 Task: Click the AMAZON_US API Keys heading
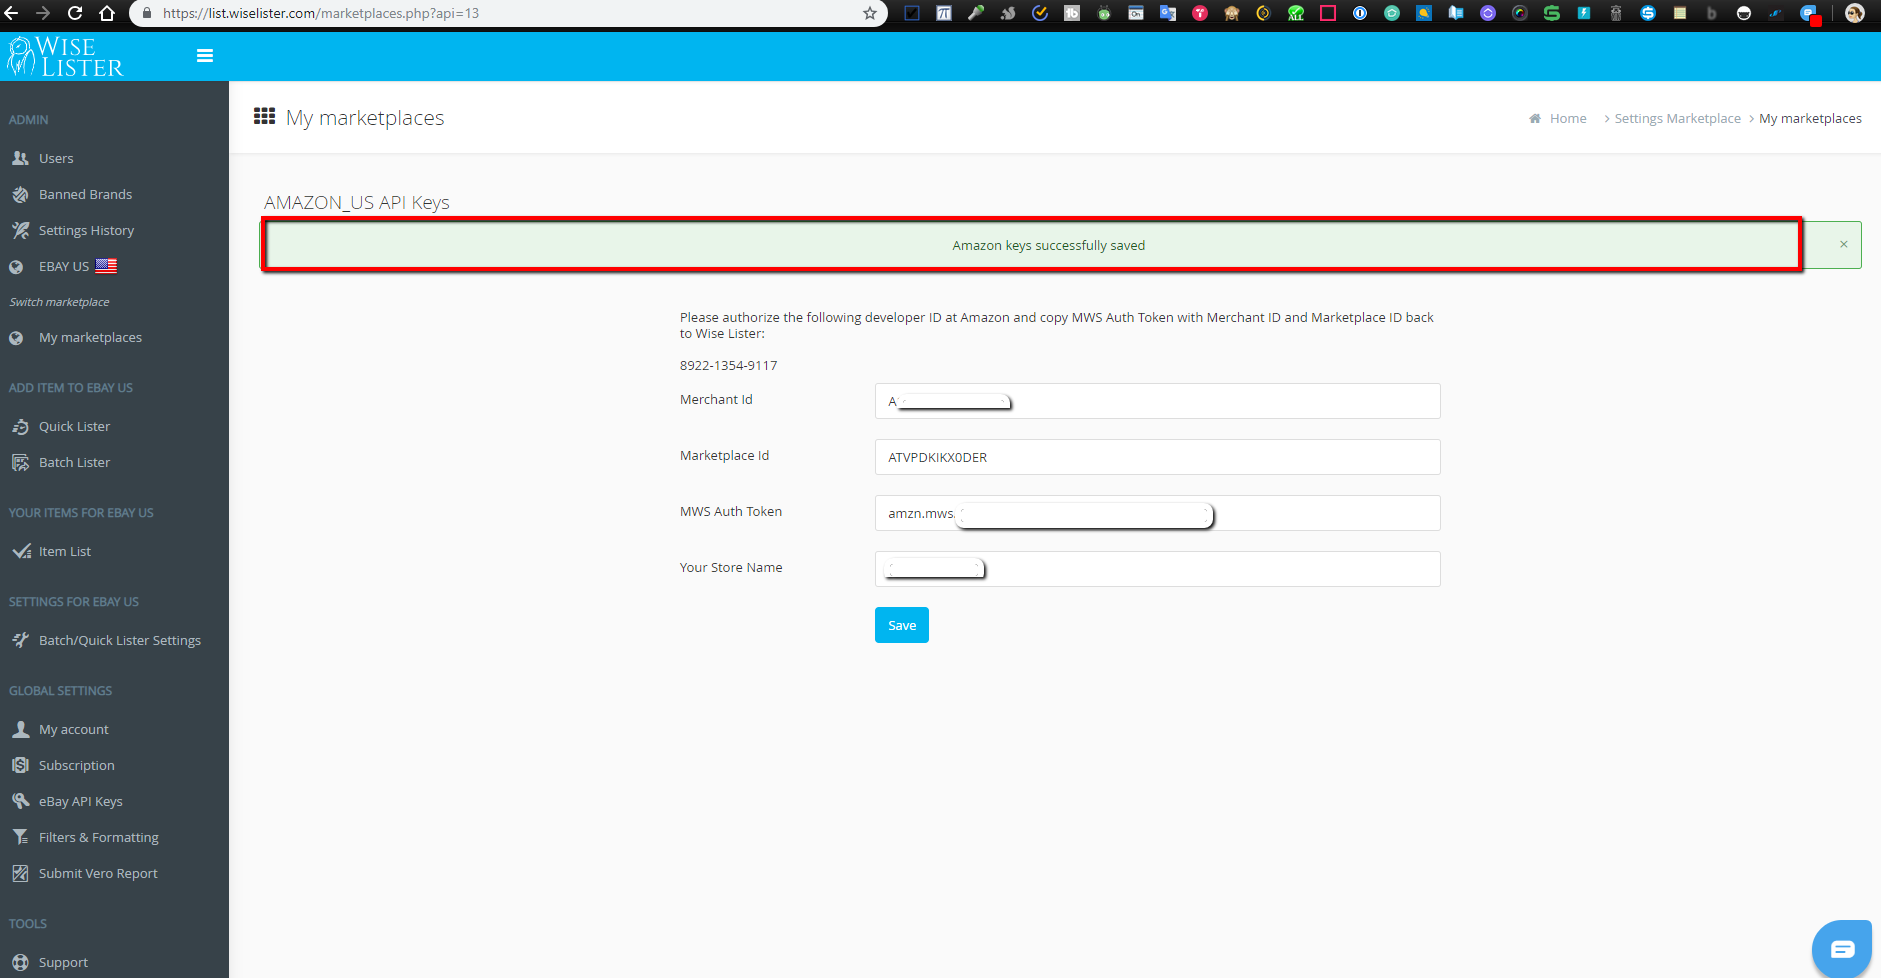tap(357, 202)
